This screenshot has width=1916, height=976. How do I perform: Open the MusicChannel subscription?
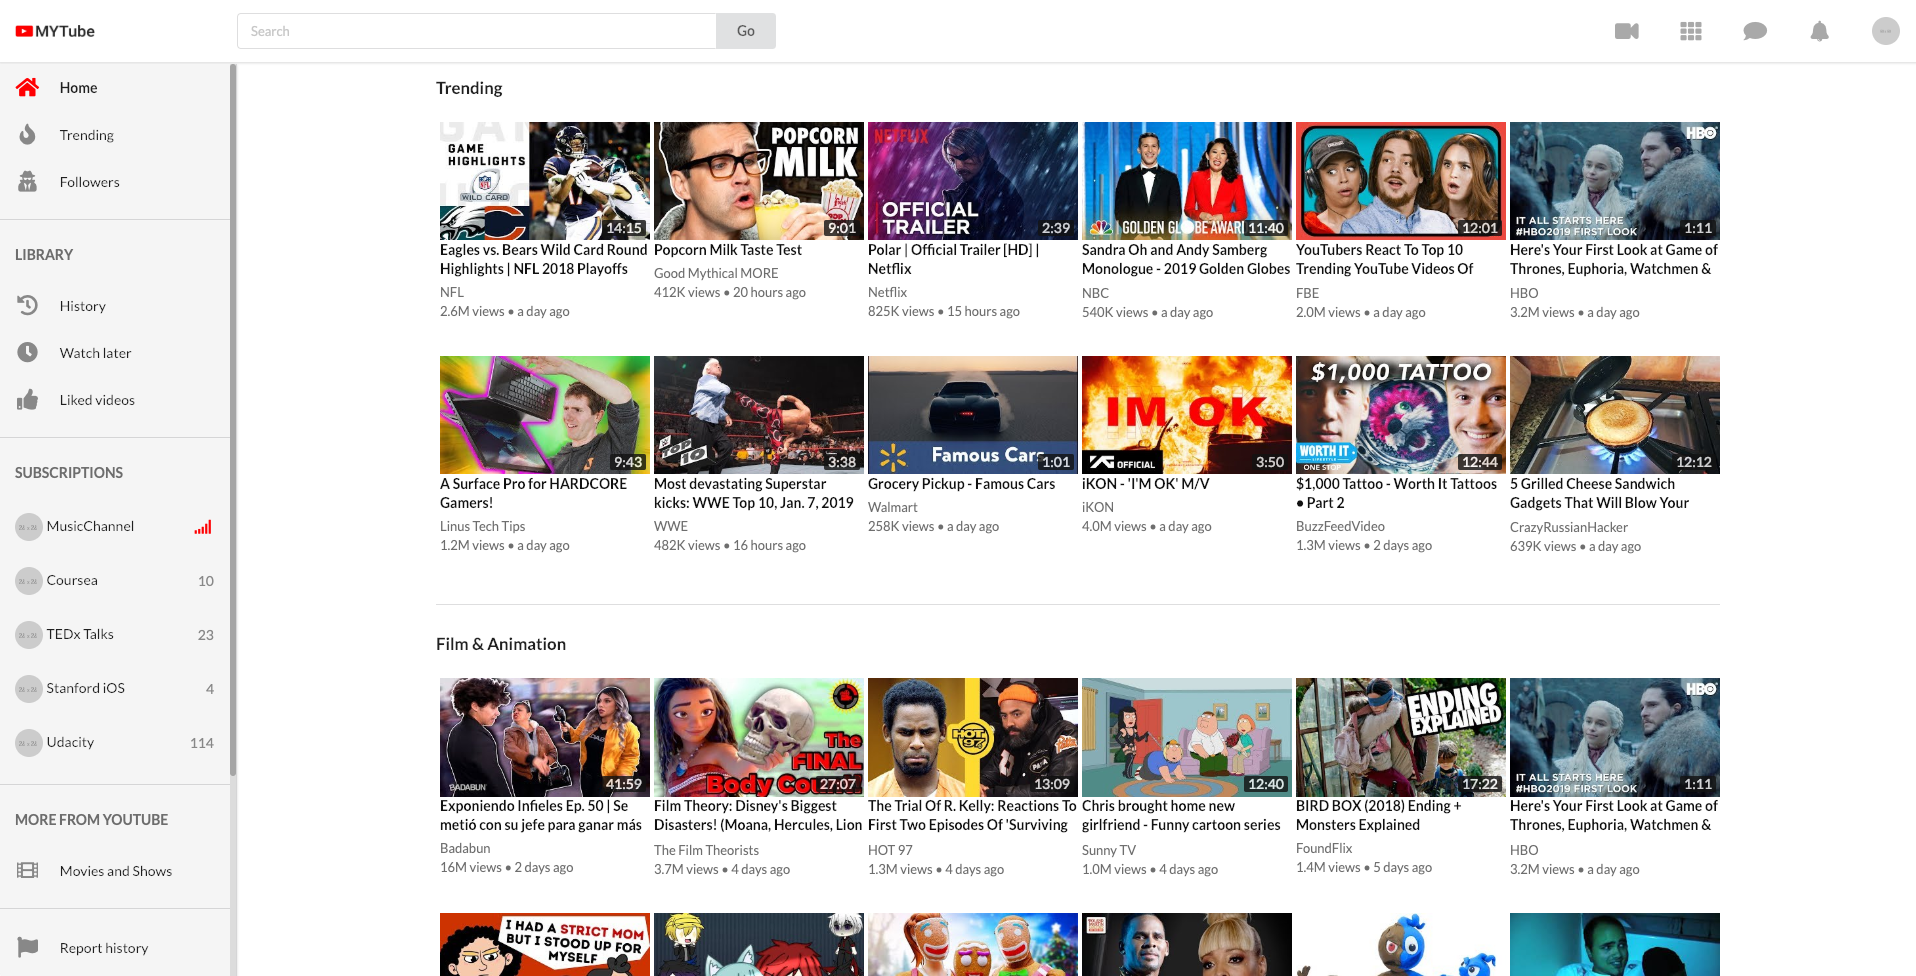click(x=115, y=526)
